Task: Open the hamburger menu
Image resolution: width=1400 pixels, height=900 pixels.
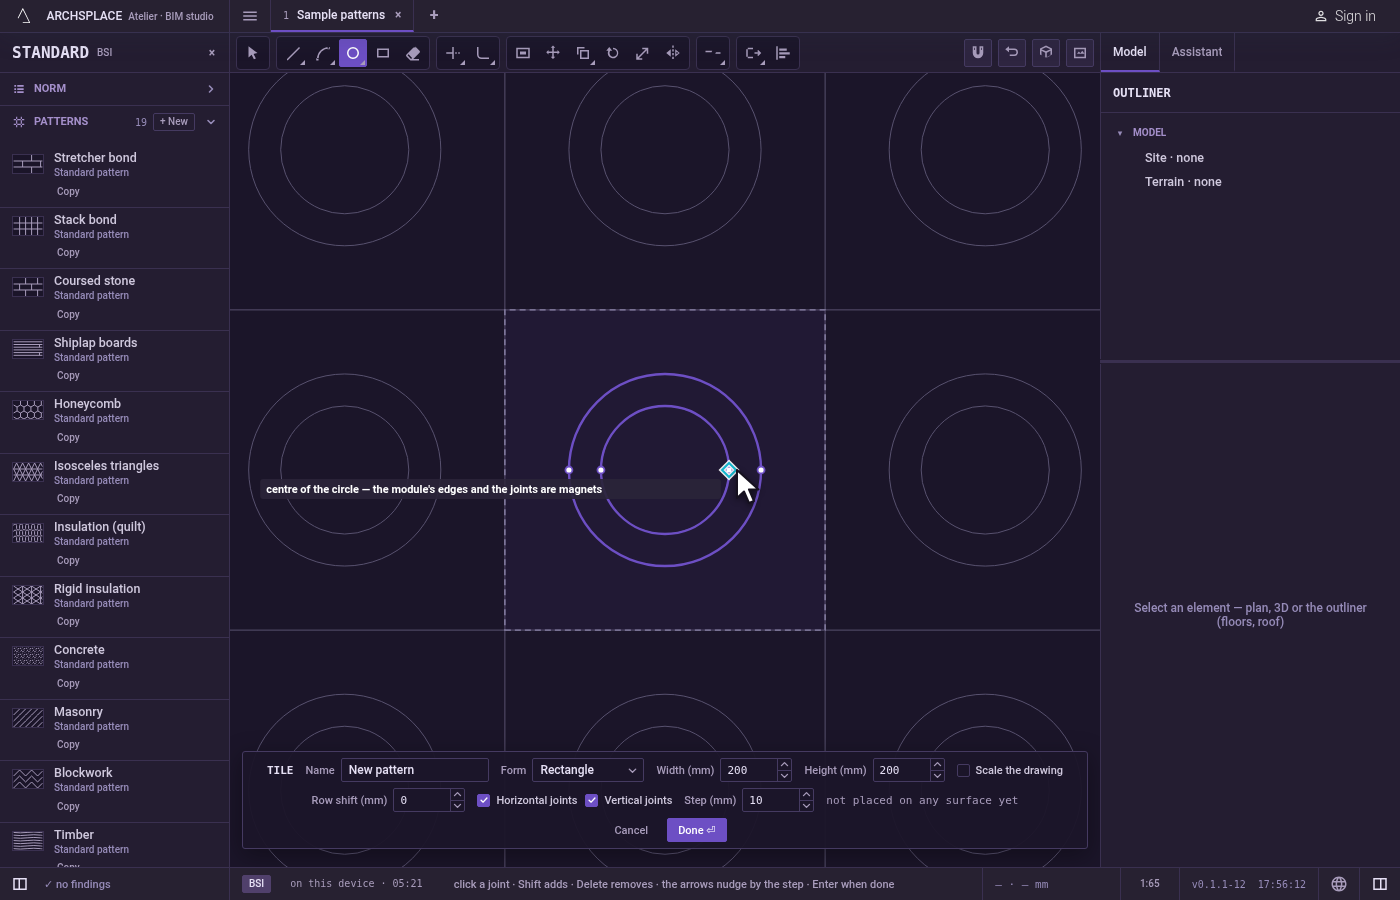Action: pyautogui.click(x=250, y=16)
